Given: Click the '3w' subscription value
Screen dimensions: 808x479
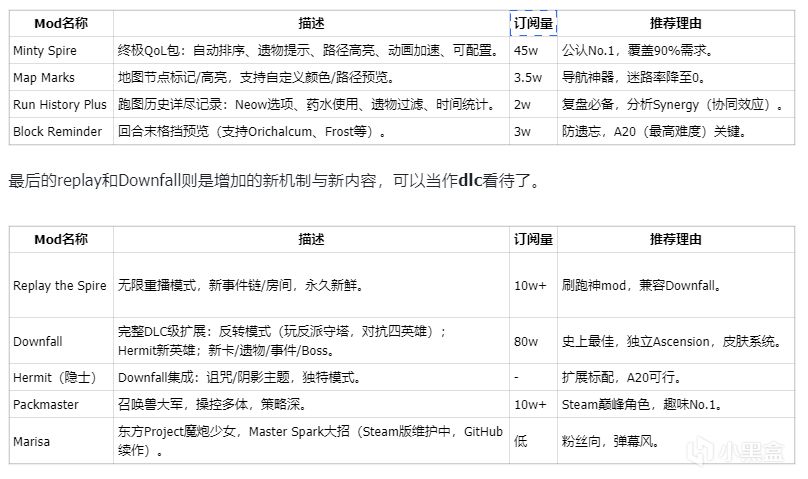Looking at the screenshot, I should [533, 131].
